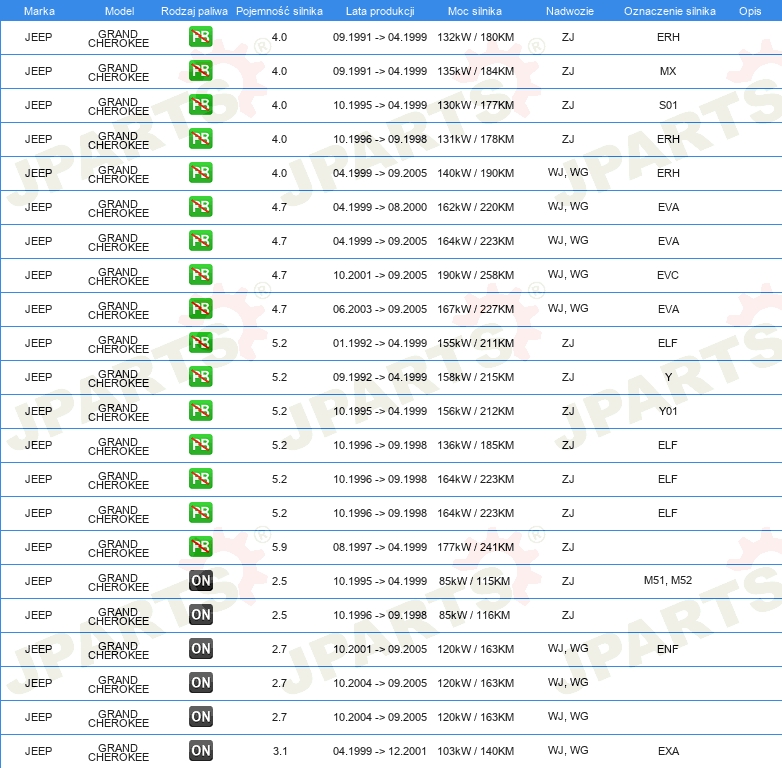Click the Moc silnika column header
The height and width of the screenshot is (768, 782).
coord(475,10)
